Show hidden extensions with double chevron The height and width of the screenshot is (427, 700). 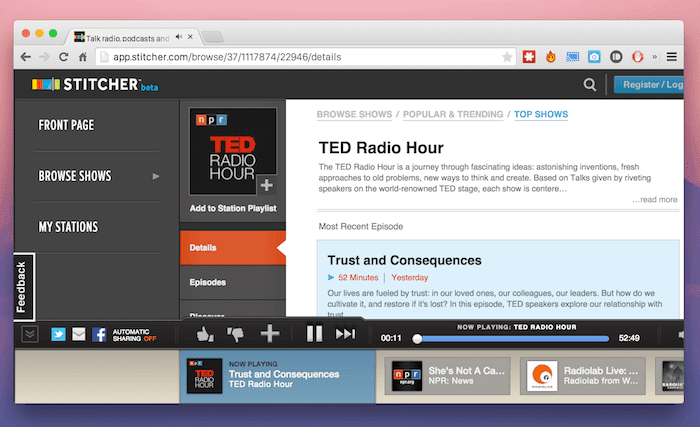[654, 57]
